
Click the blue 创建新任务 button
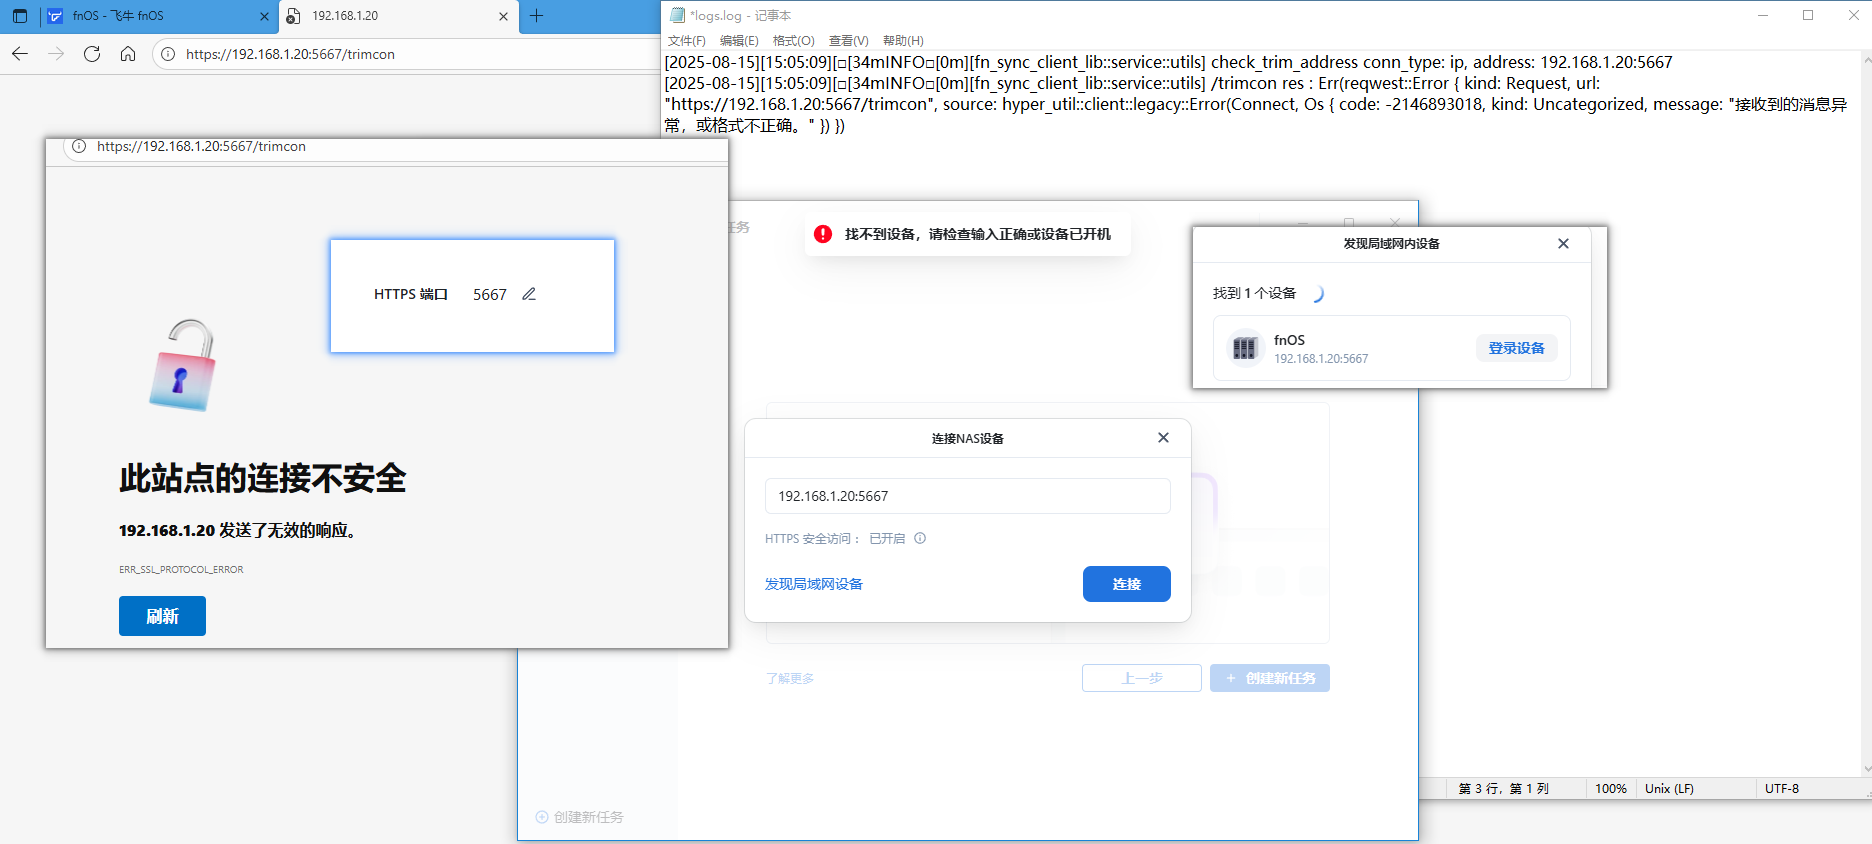tap(1269, 678)
